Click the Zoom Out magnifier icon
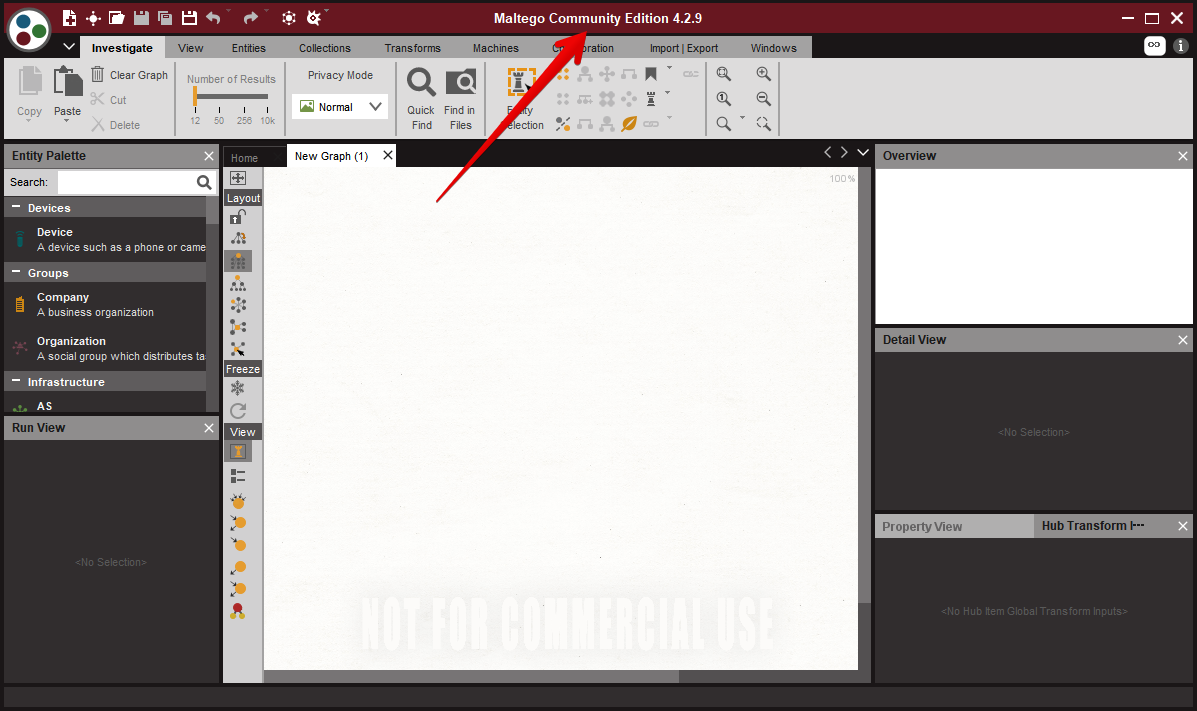 (x=763, y=99)
